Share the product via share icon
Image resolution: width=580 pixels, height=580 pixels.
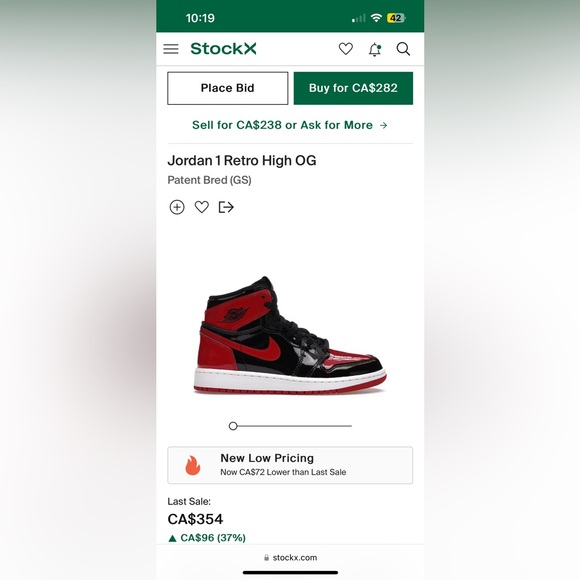click(226, 207)
